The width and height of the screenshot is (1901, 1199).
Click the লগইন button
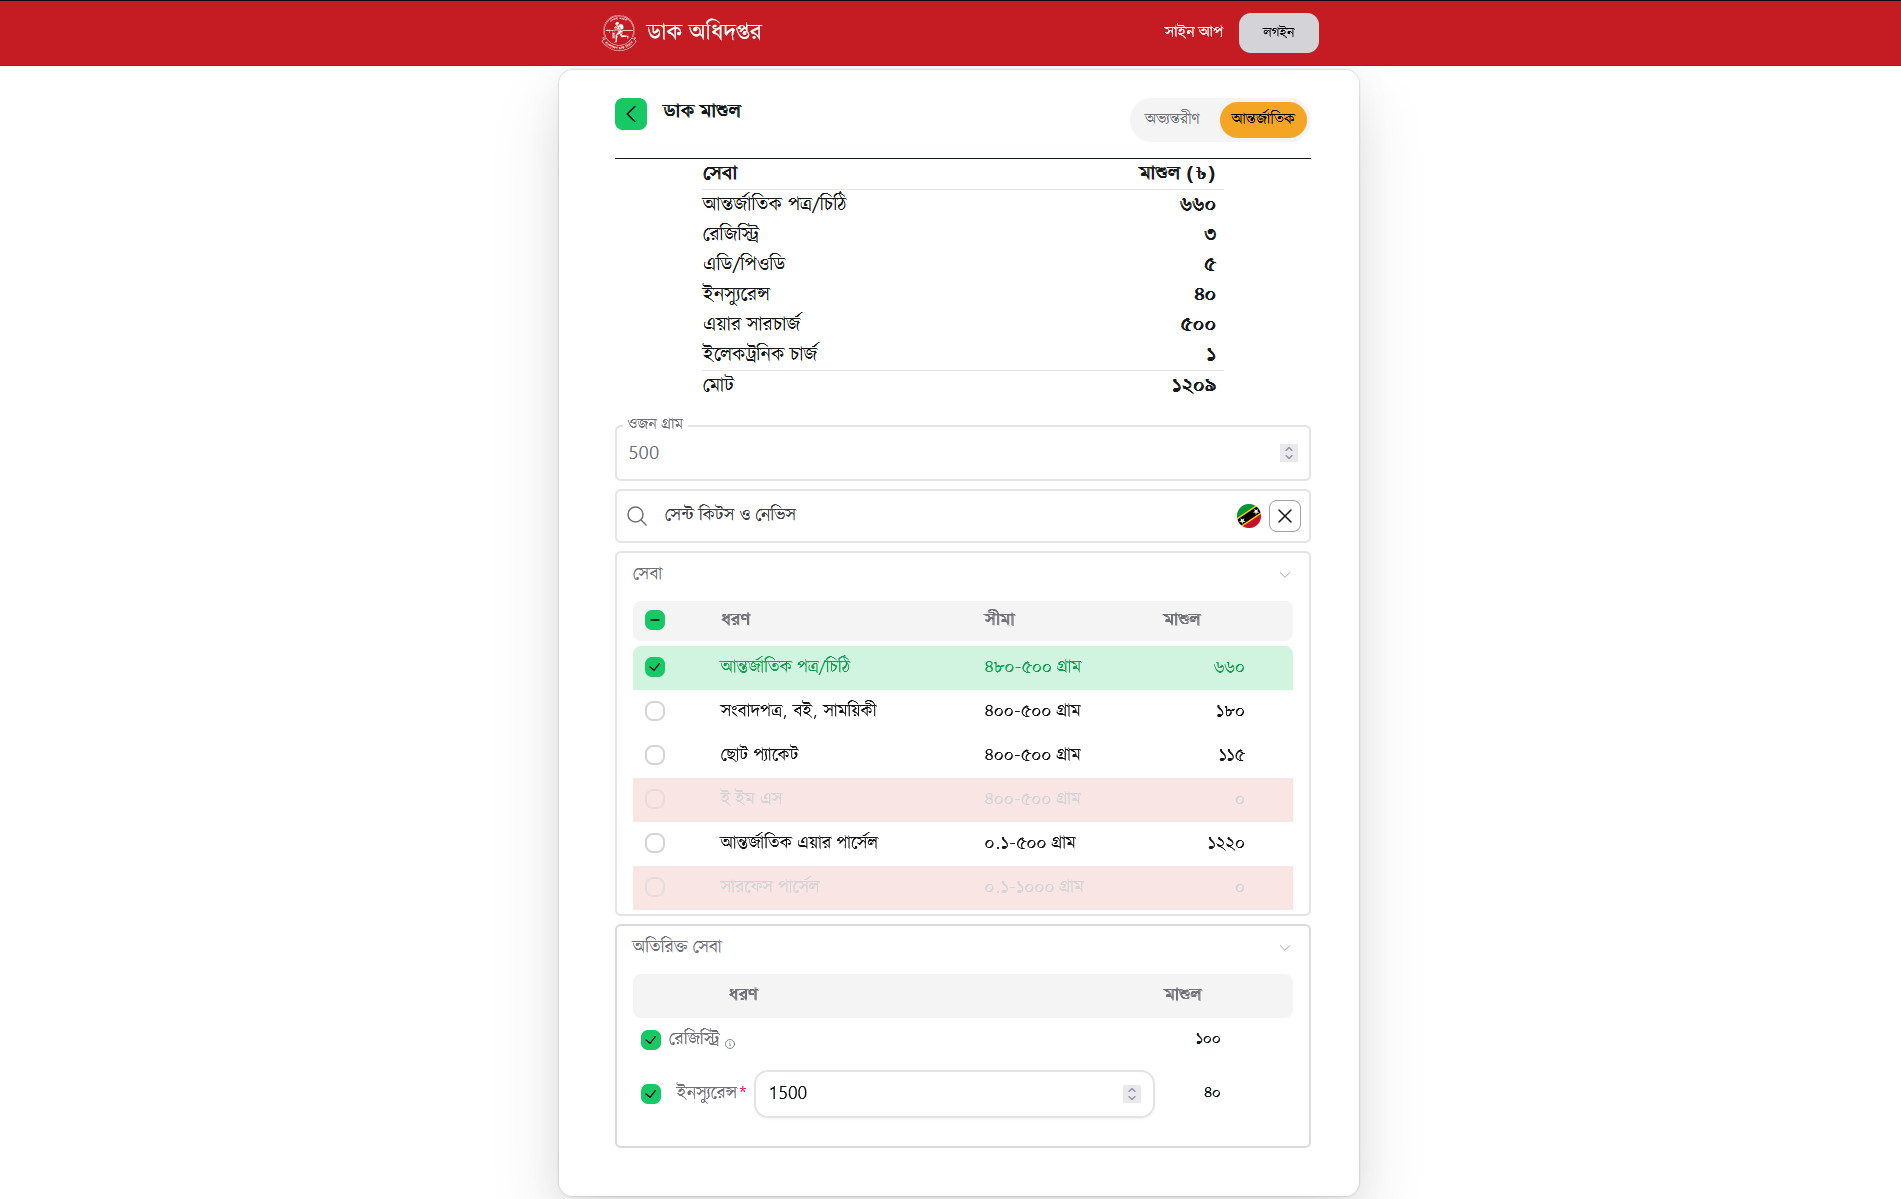tap(1278, 32)
